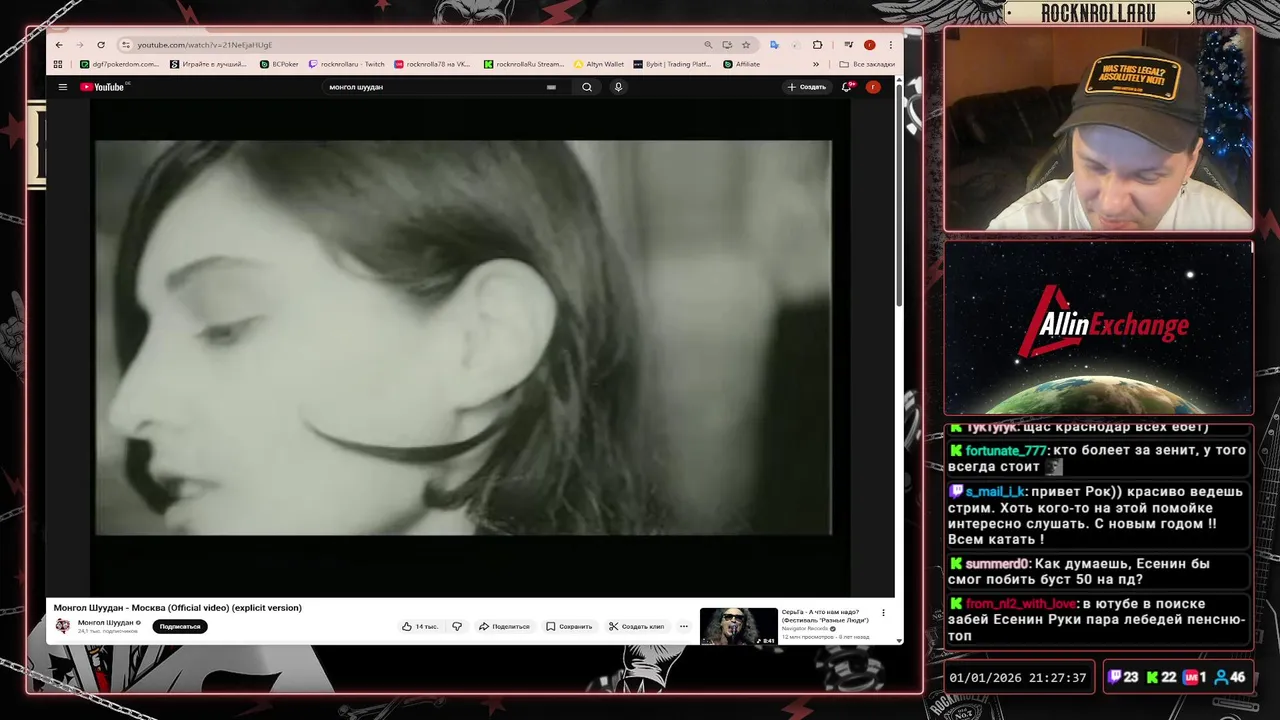The height and width of the screenshot is (720, 1280).
Task: Open YouTube hamburger guide menu
Action: click(x=62, y=87)
